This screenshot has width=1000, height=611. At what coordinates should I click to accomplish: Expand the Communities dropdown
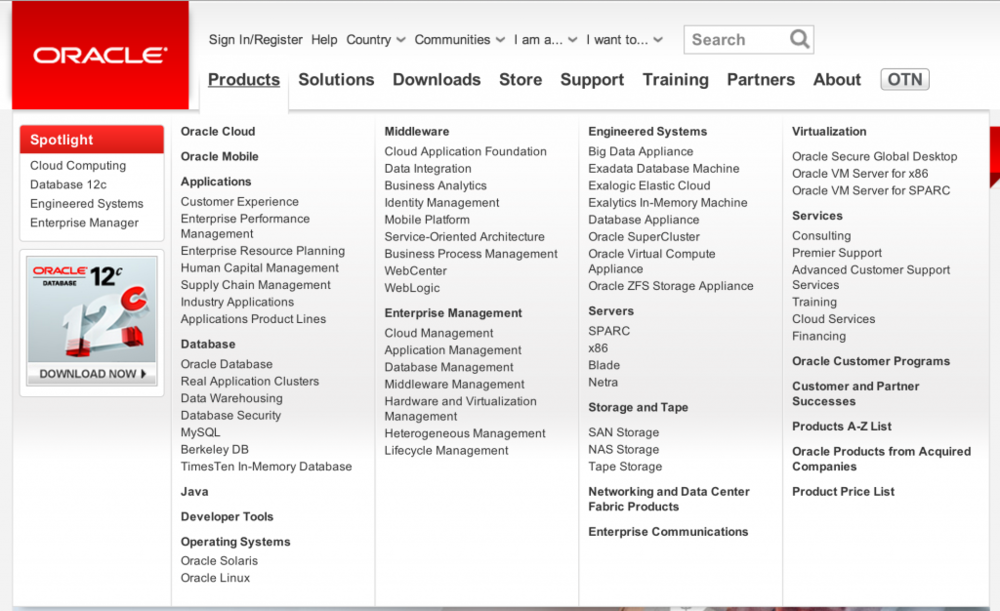coord(459,40)
